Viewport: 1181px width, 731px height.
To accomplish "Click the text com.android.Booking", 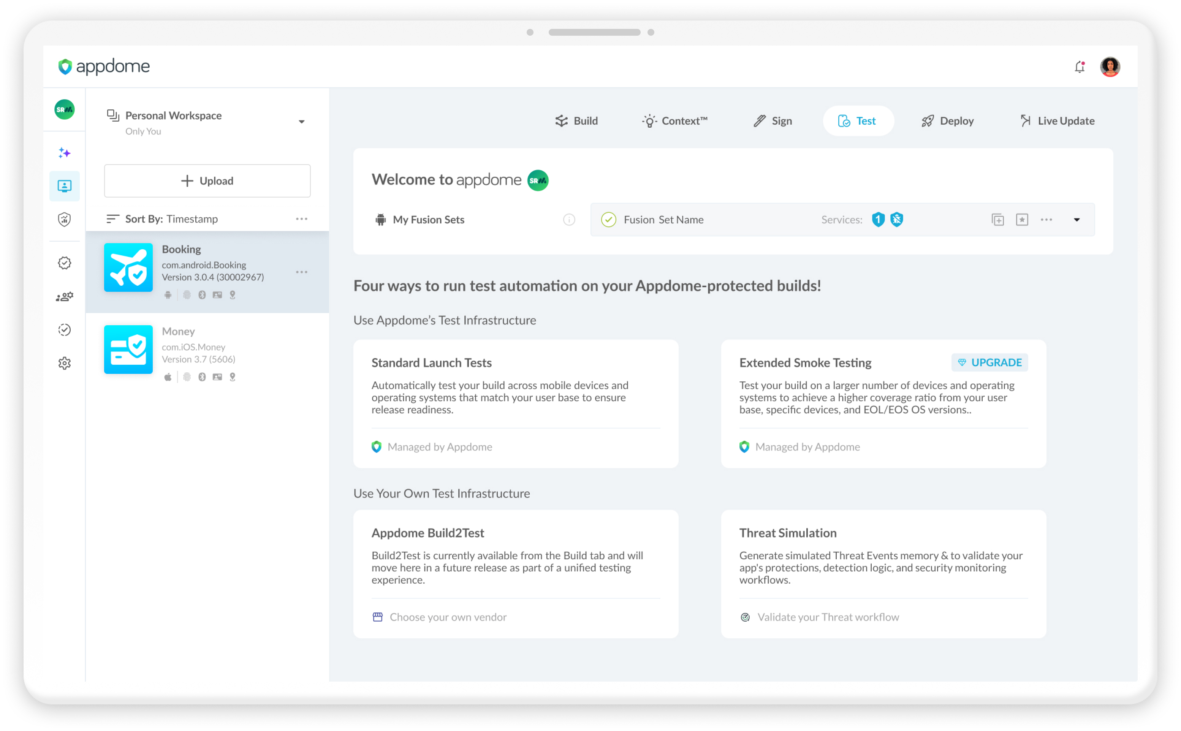I will [204, 265].
